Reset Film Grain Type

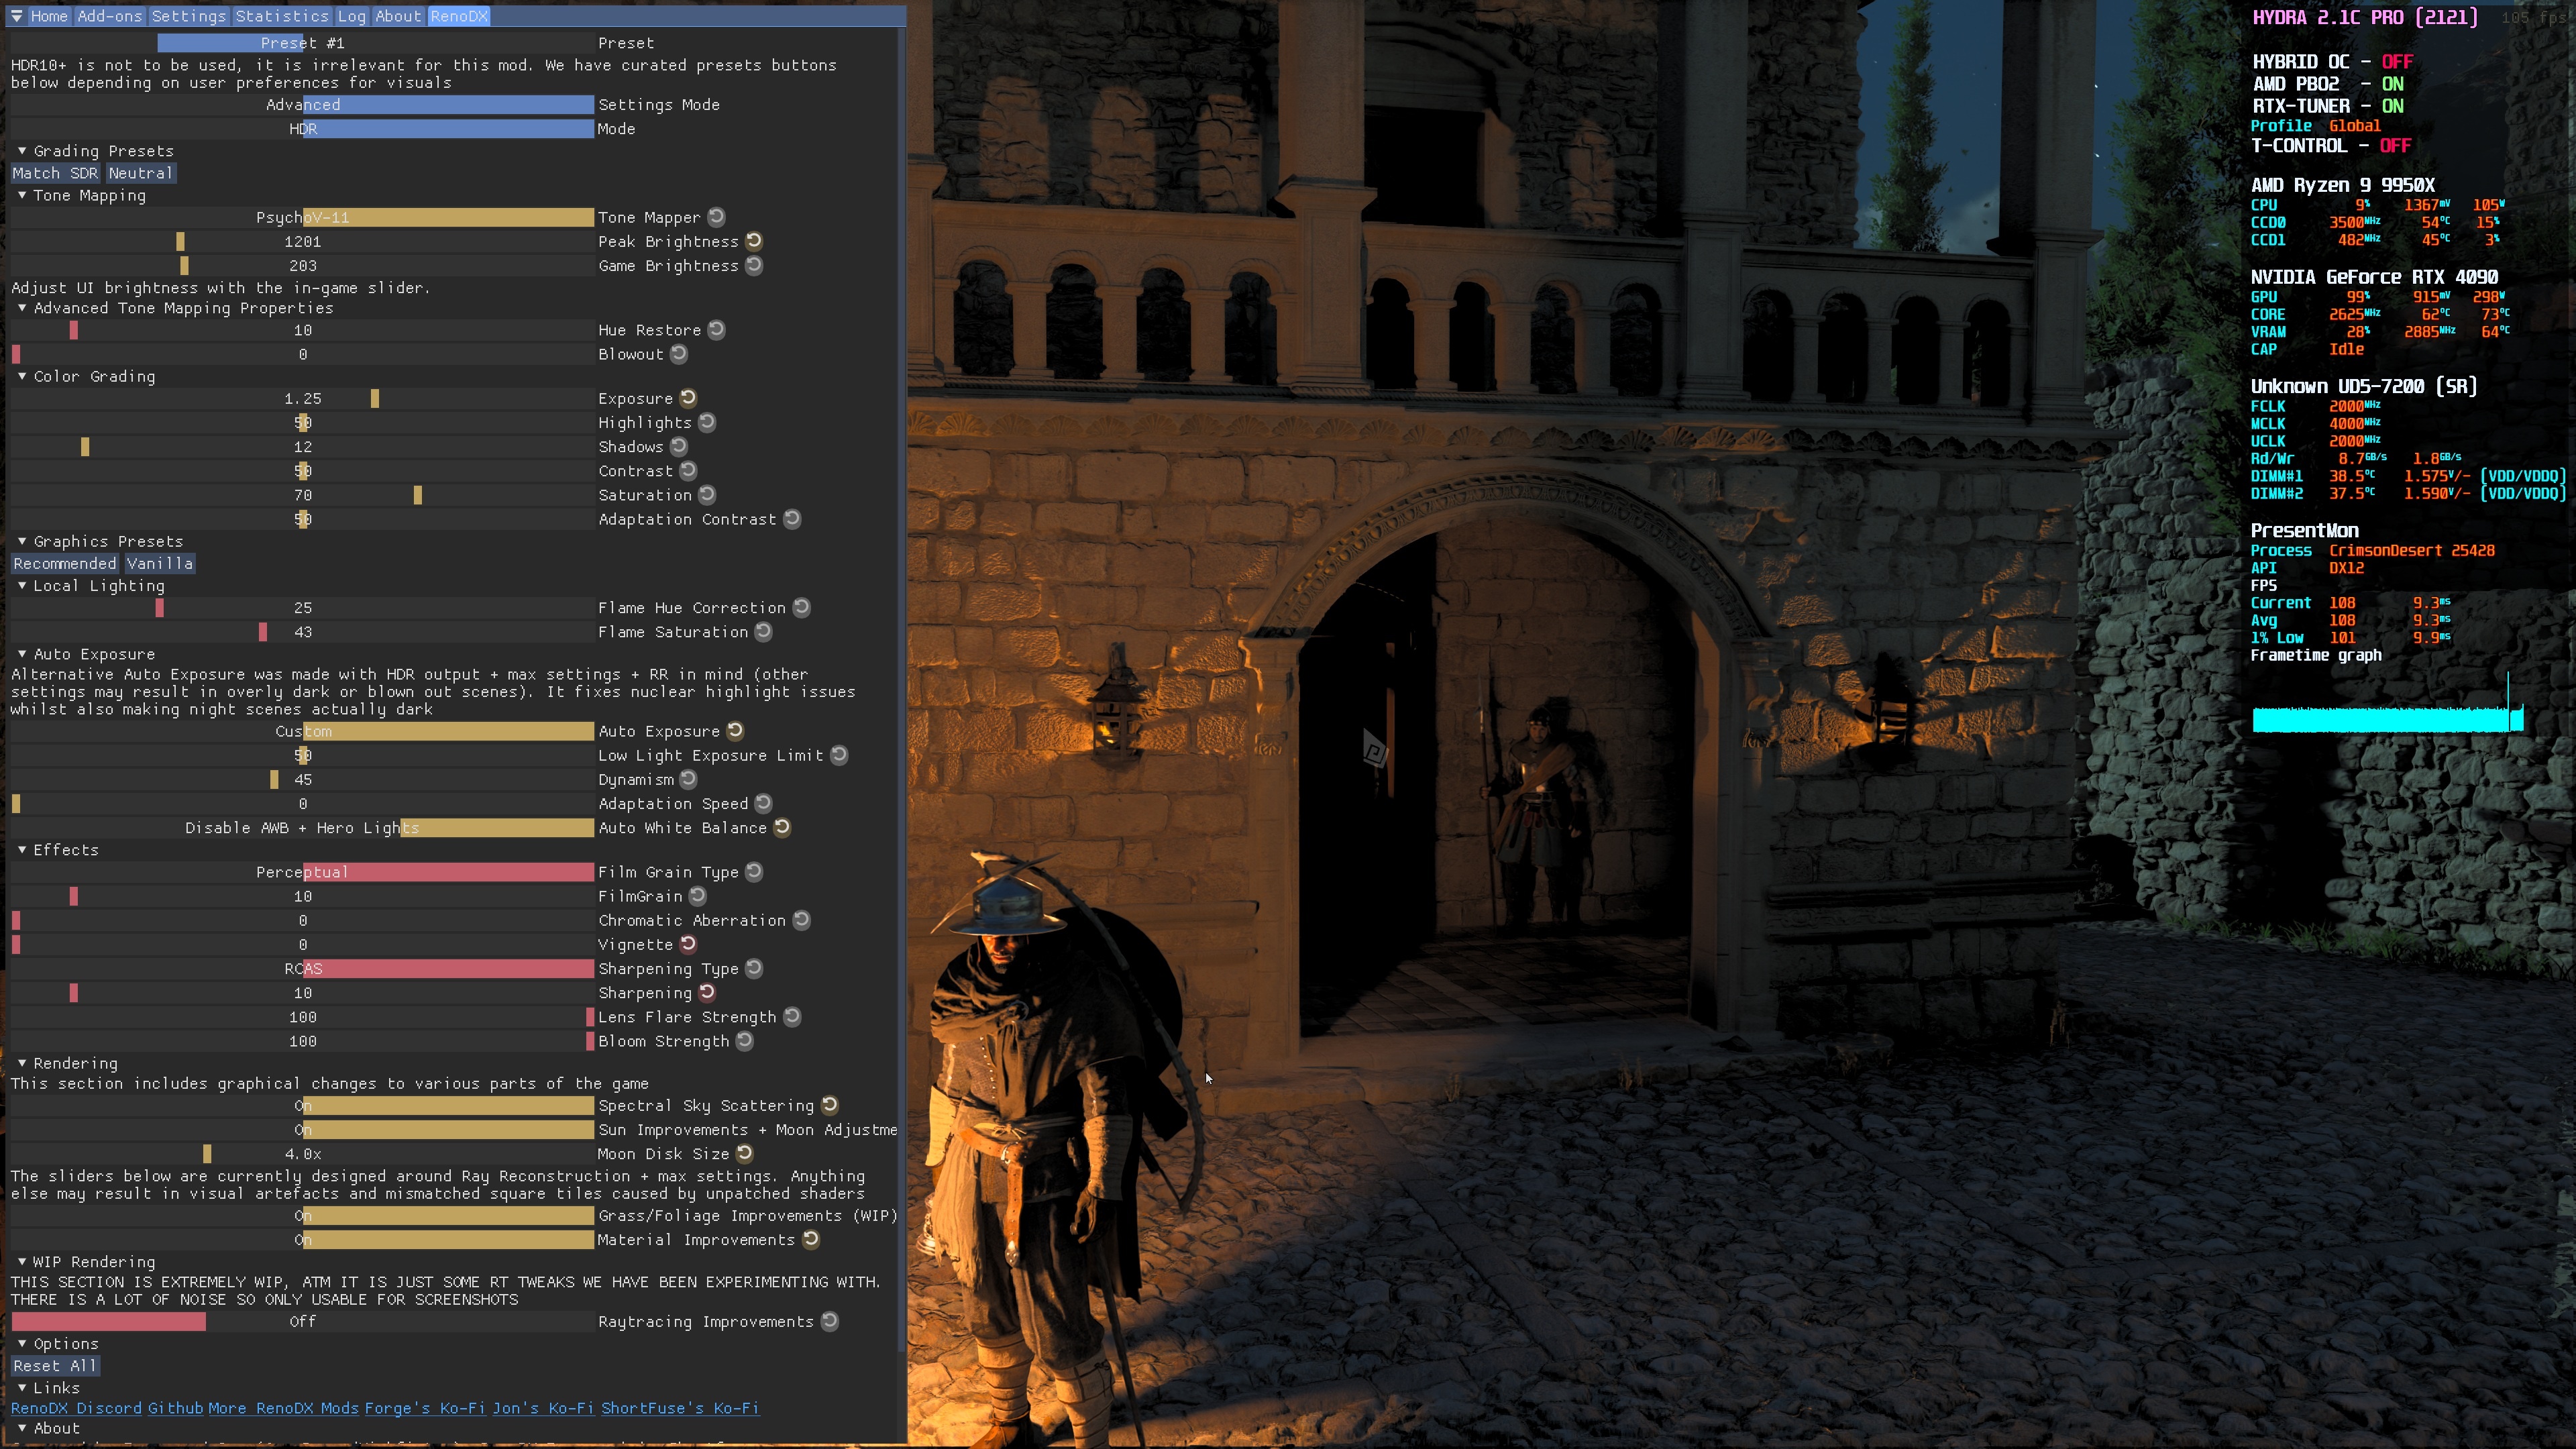tap(754, 872)
